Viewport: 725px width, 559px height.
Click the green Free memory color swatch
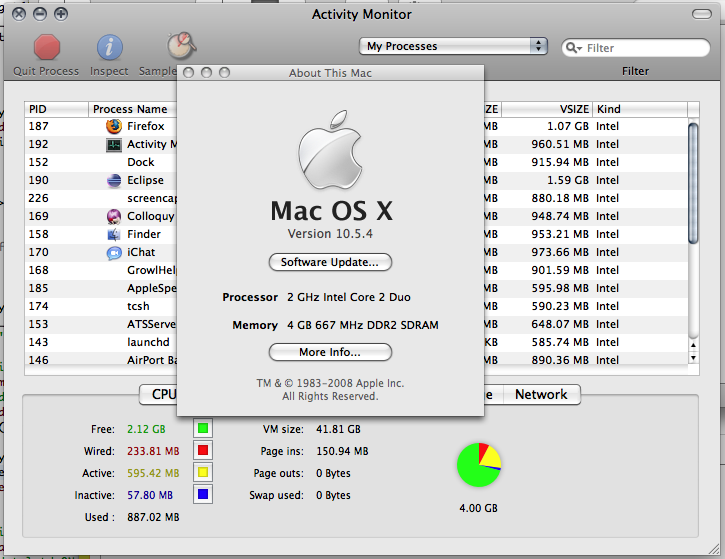click(203, 429)
